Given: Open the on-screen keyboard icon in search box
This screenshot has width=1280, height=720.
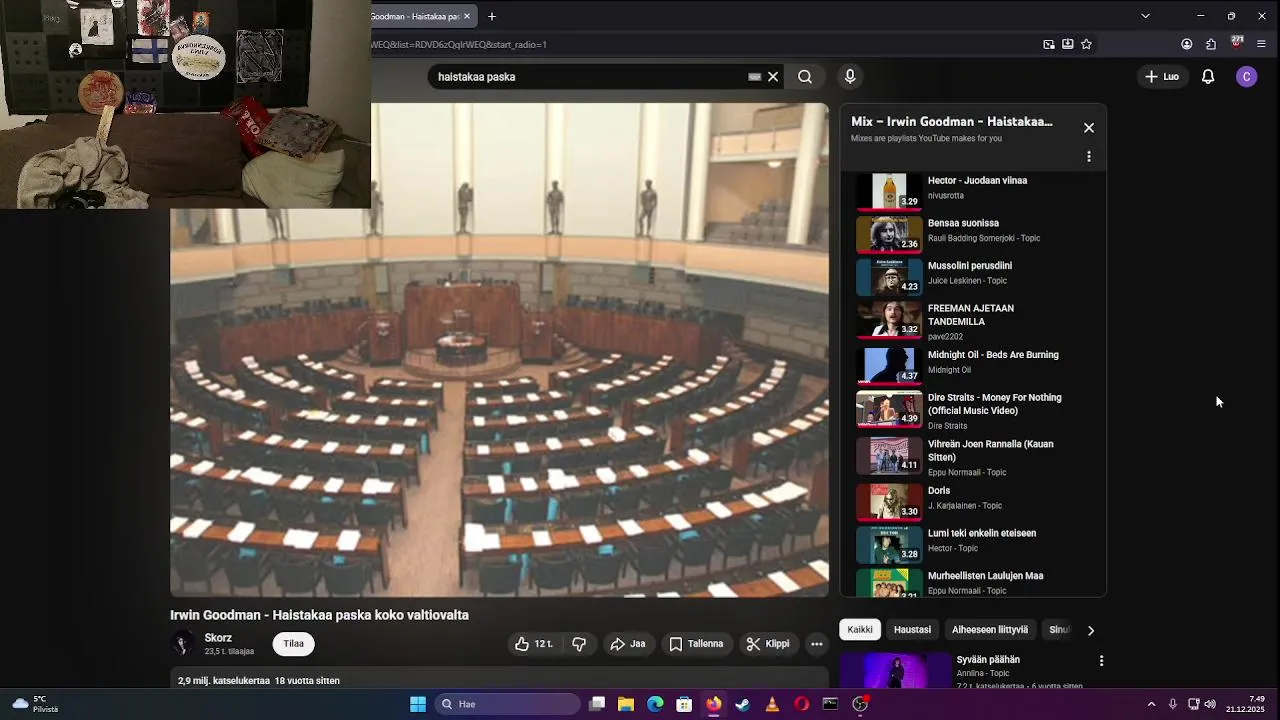Looking at the screenshot, I should pos(755,77).
